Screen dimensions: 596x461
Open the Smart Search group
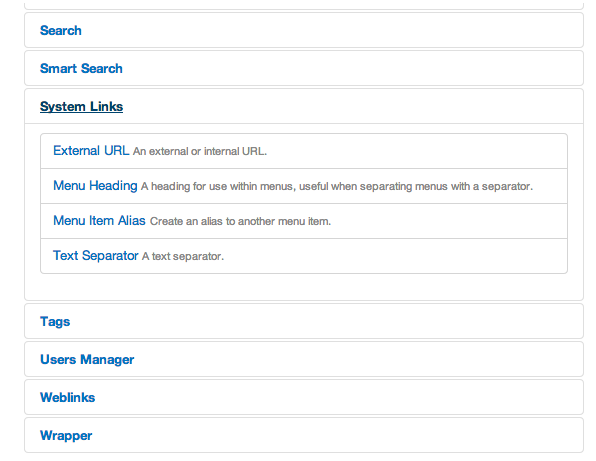click(81, 68)
